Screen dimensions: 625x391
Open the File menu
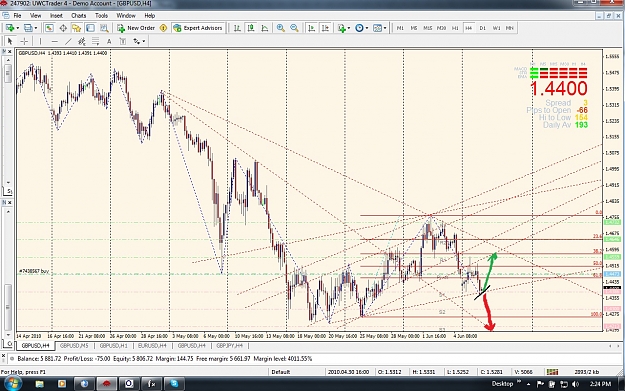18,16
